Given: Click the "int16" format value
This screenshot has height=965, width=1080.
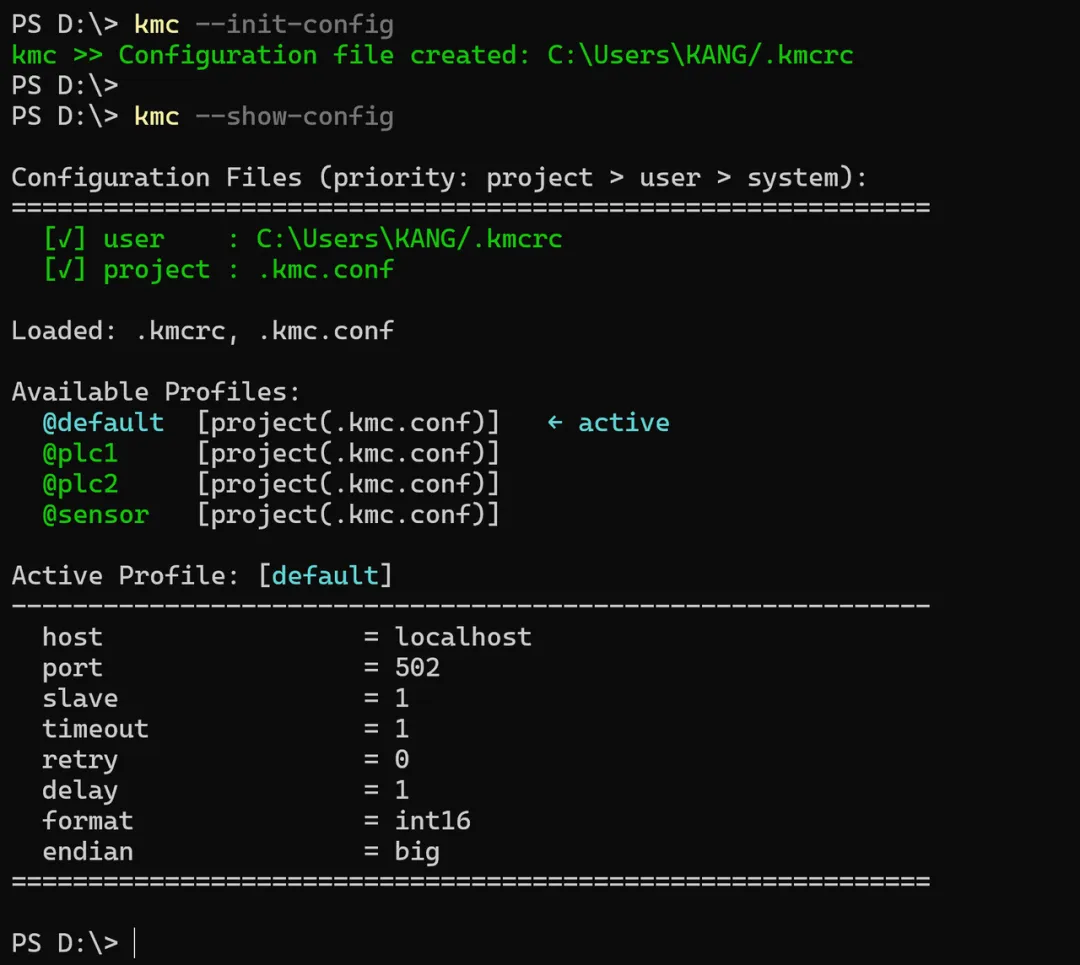Looking at the screenshot, I should [x=432, y=821].
